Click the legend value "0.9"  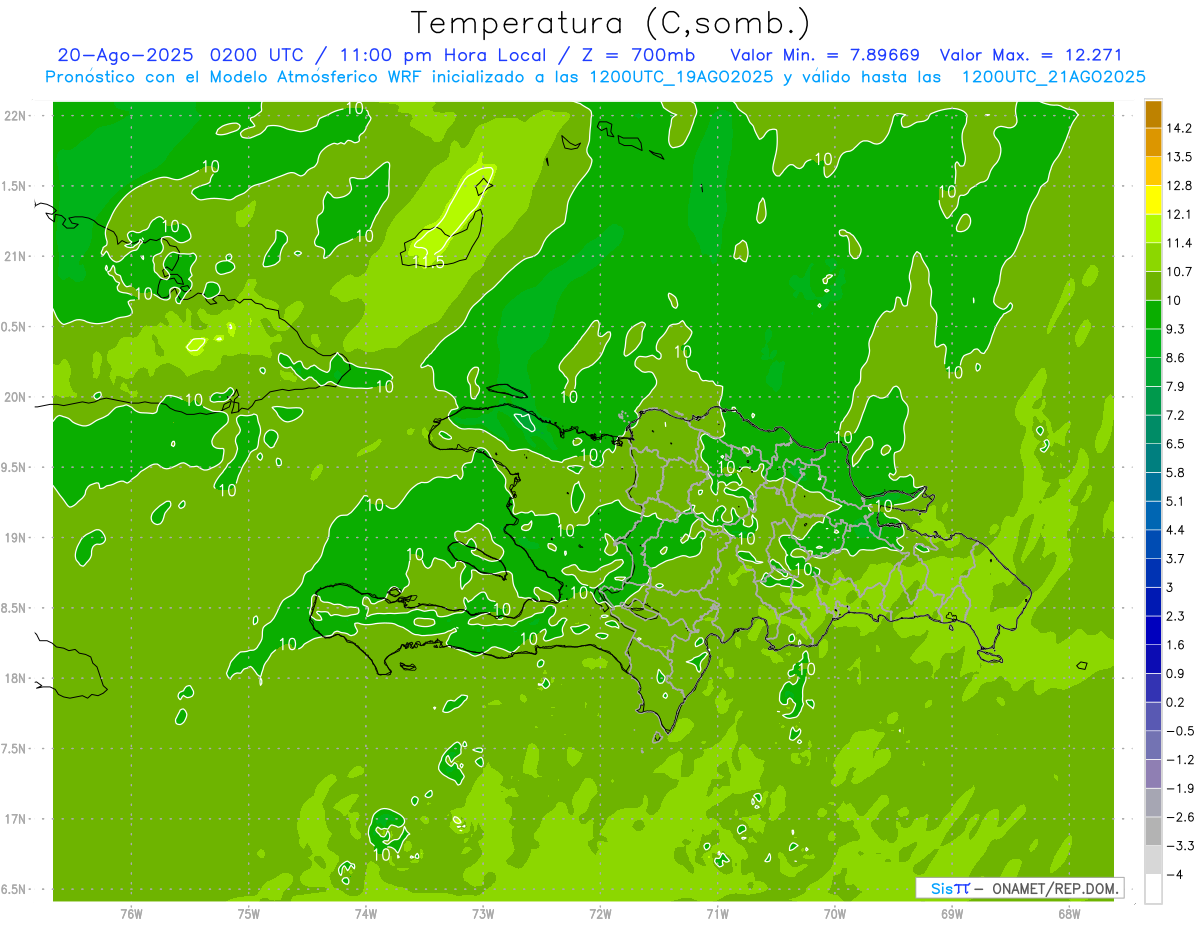1176,673
